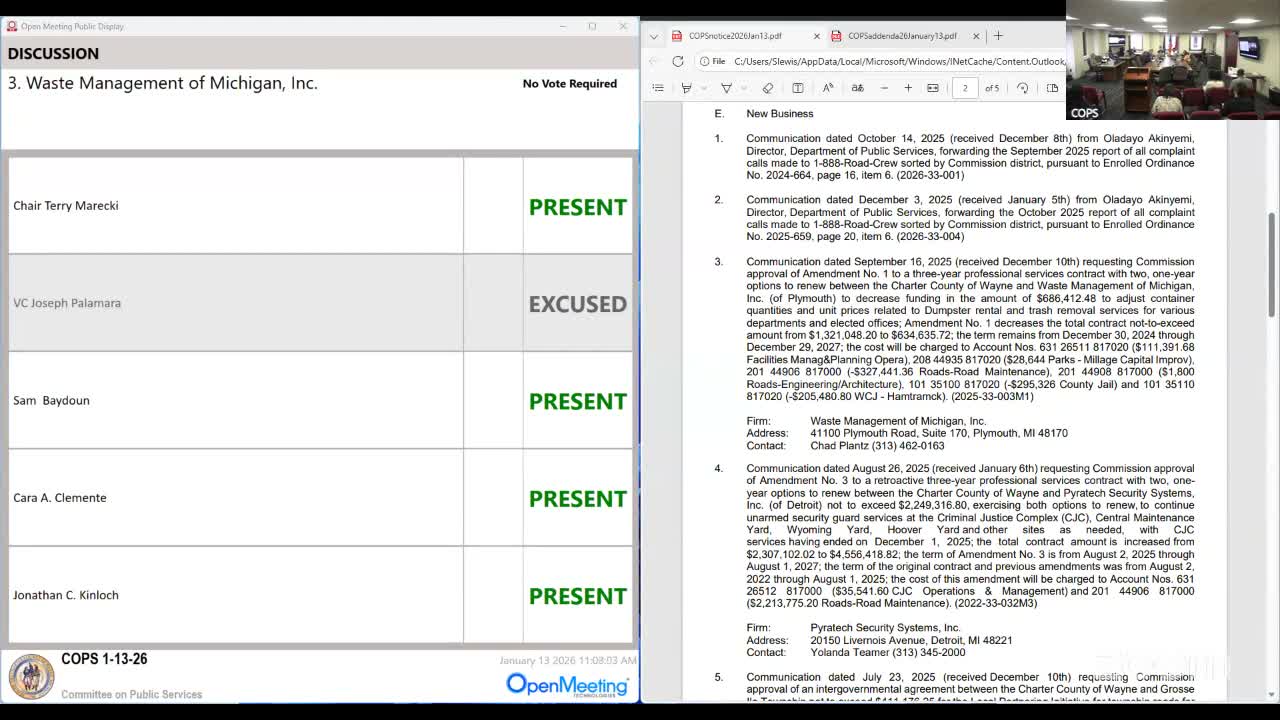Choose the Add text tool in PDF toolbar
Viewport: 1280px width, 720px height.
coord(798,88)
